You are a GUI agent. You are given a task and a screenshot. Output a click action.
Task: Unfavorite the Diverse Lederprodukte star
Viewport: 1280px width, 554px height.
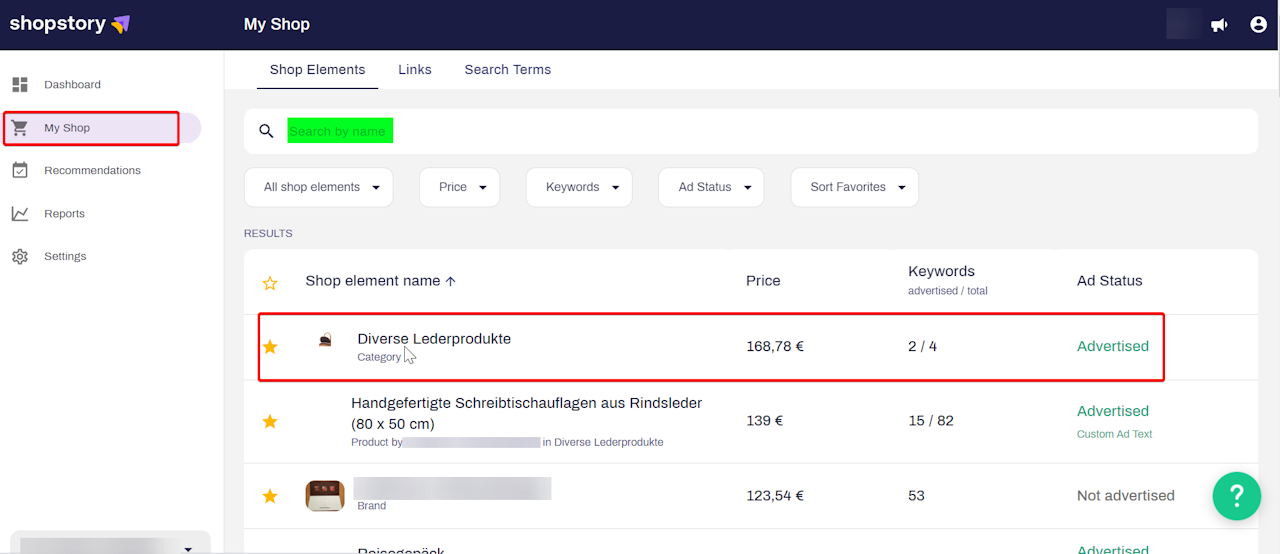click(x=270, y=347)
